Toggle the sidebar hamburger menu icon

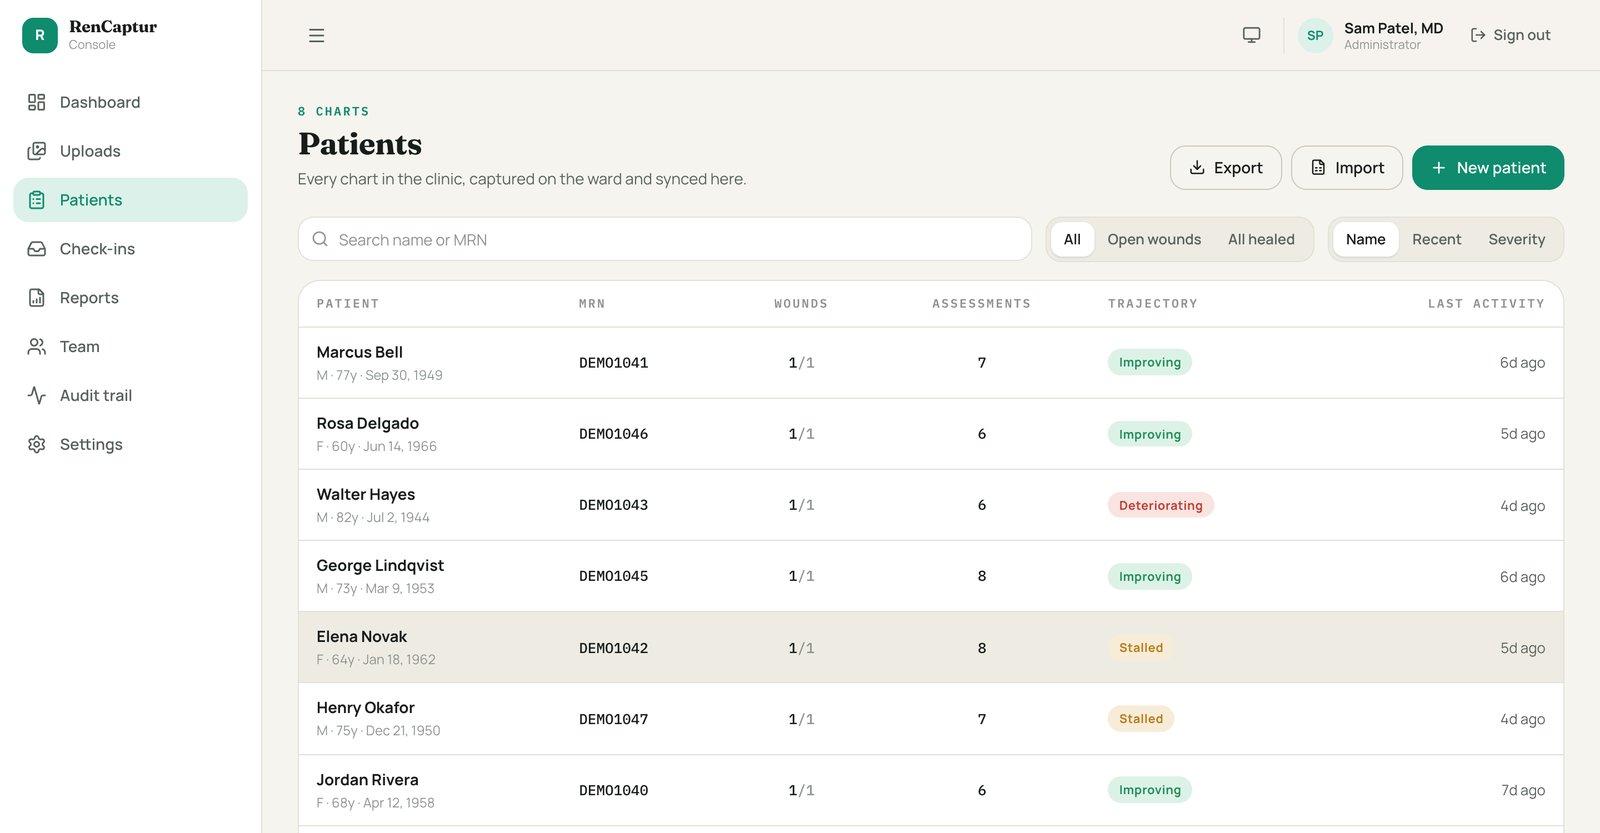point(316,36)
